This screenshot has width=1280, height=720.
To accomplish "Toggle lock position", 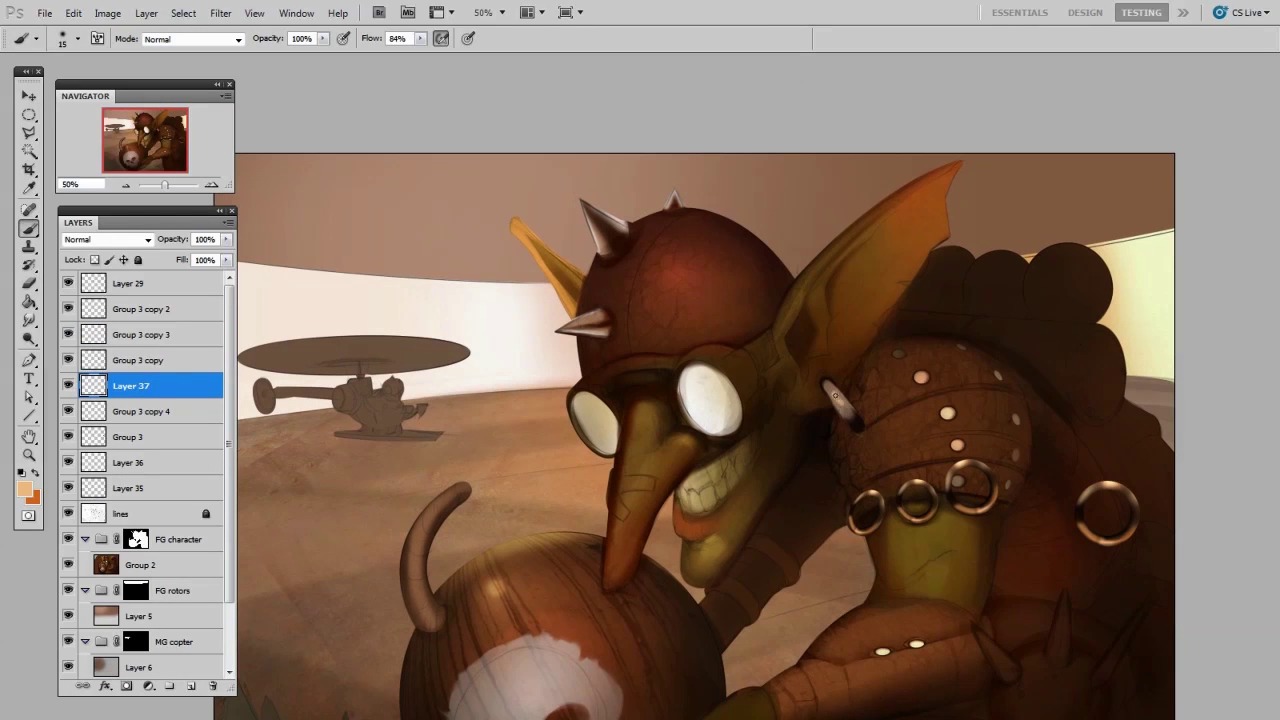I will click(124, 260).
